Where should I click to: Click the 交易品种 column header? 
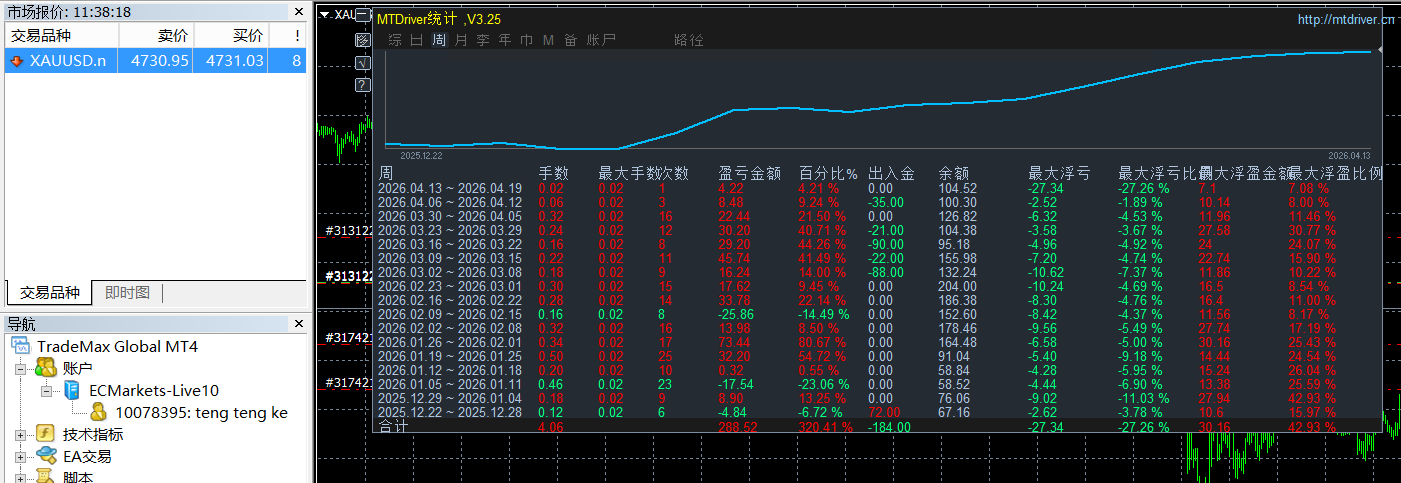coord(61,35)
